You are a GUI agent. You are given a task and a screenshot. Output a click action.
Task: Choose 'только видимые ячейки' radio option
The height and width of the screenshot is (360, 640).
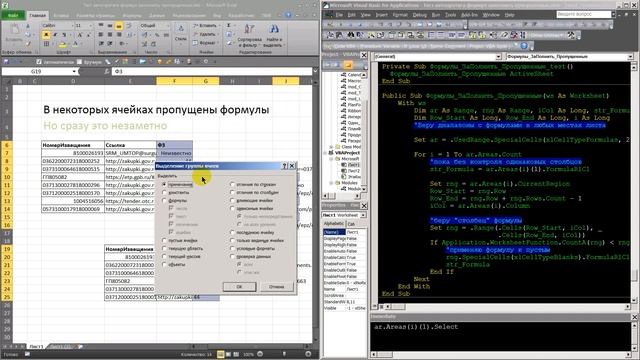233,240
